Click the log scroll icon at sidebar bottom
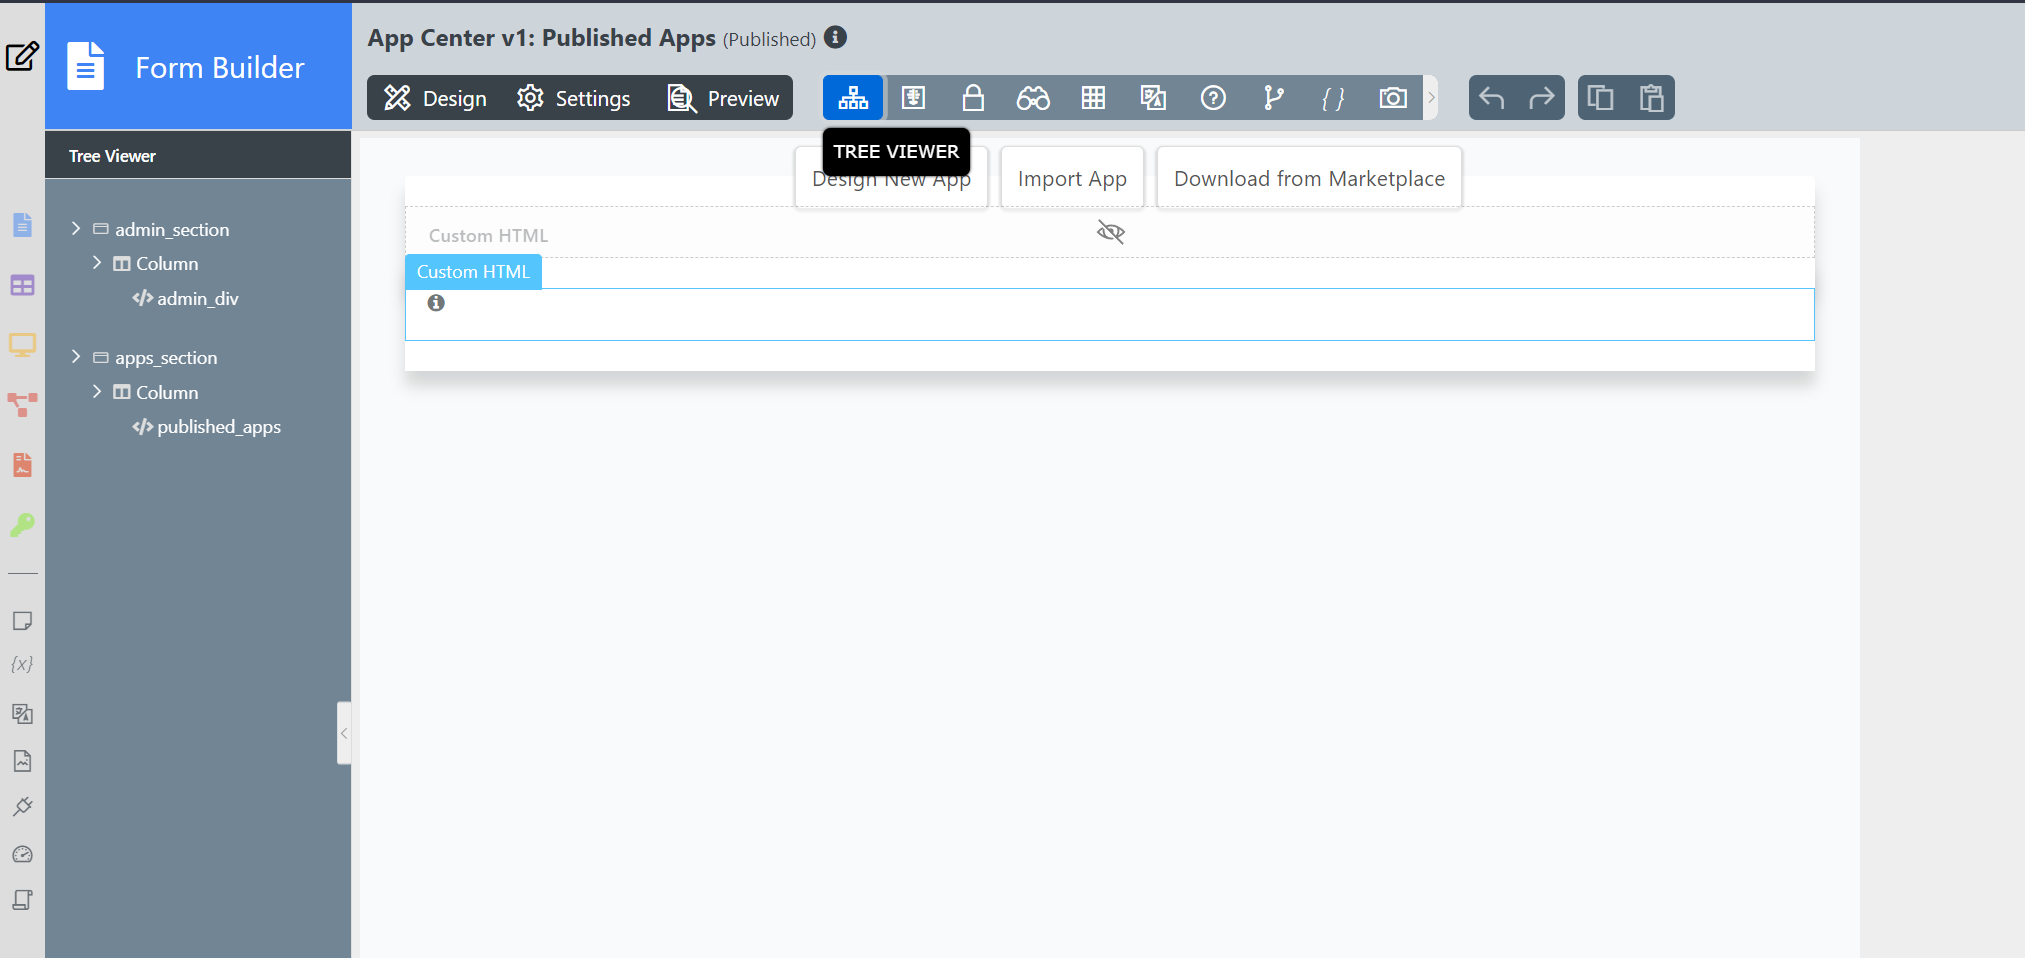The height and width of the screenshot is (958, 2025). (x=22, y=900)
